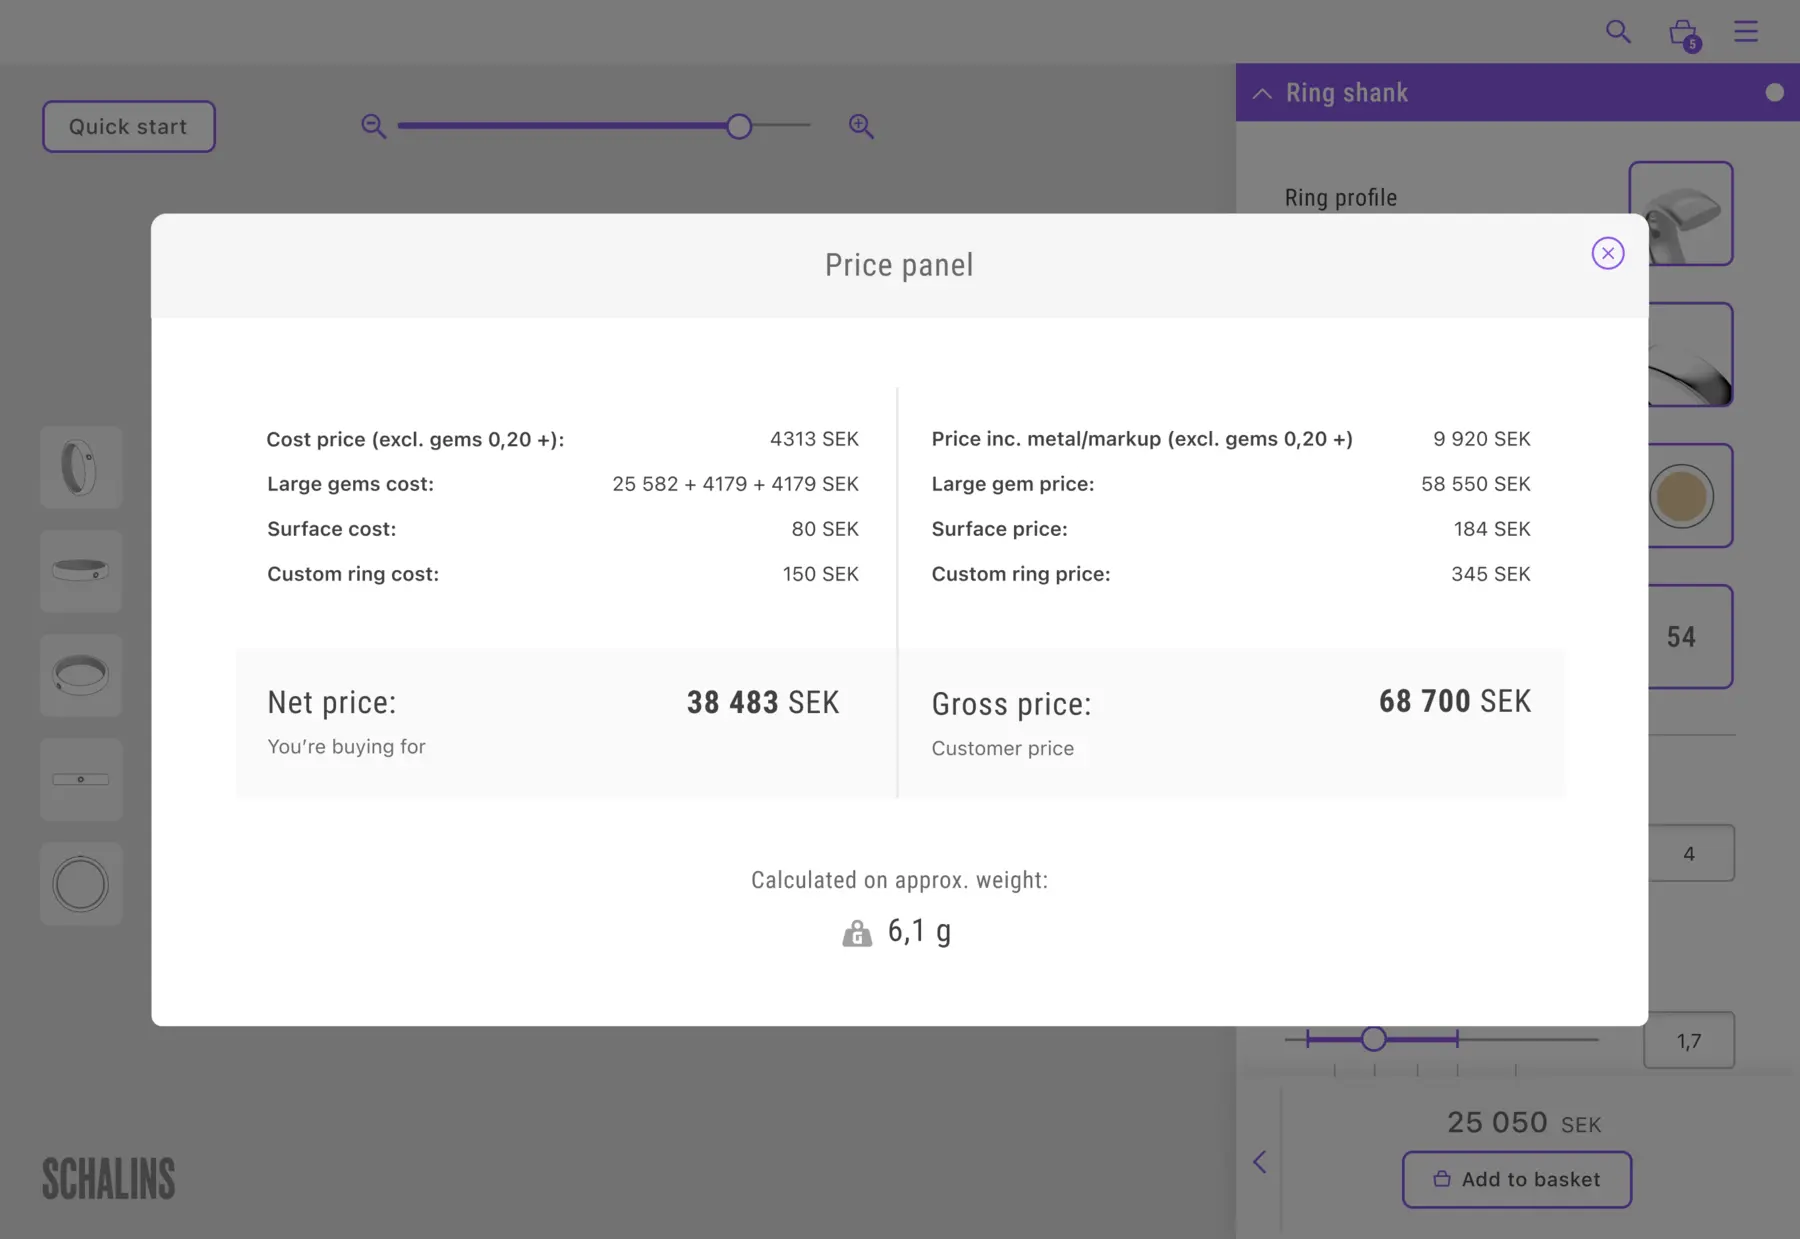The image size is (1800, 1239).
Task: Click the ring width slider handle
Action: (x=1373, y=1039)
